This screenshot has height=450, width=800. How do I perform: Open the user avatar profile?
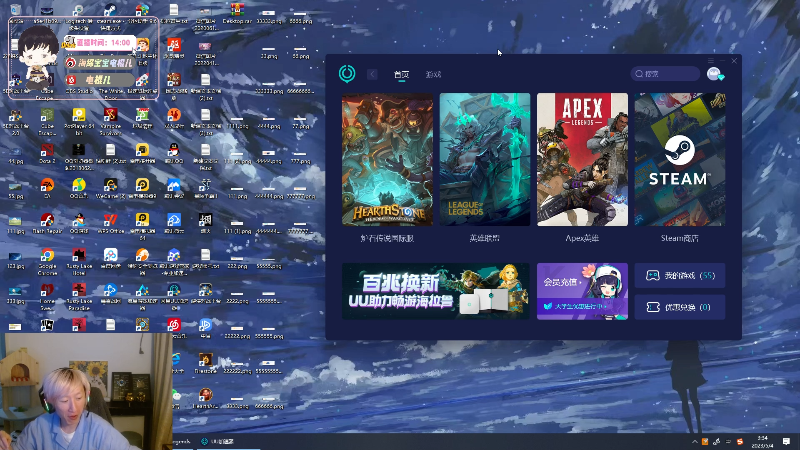tap(714, 74)
